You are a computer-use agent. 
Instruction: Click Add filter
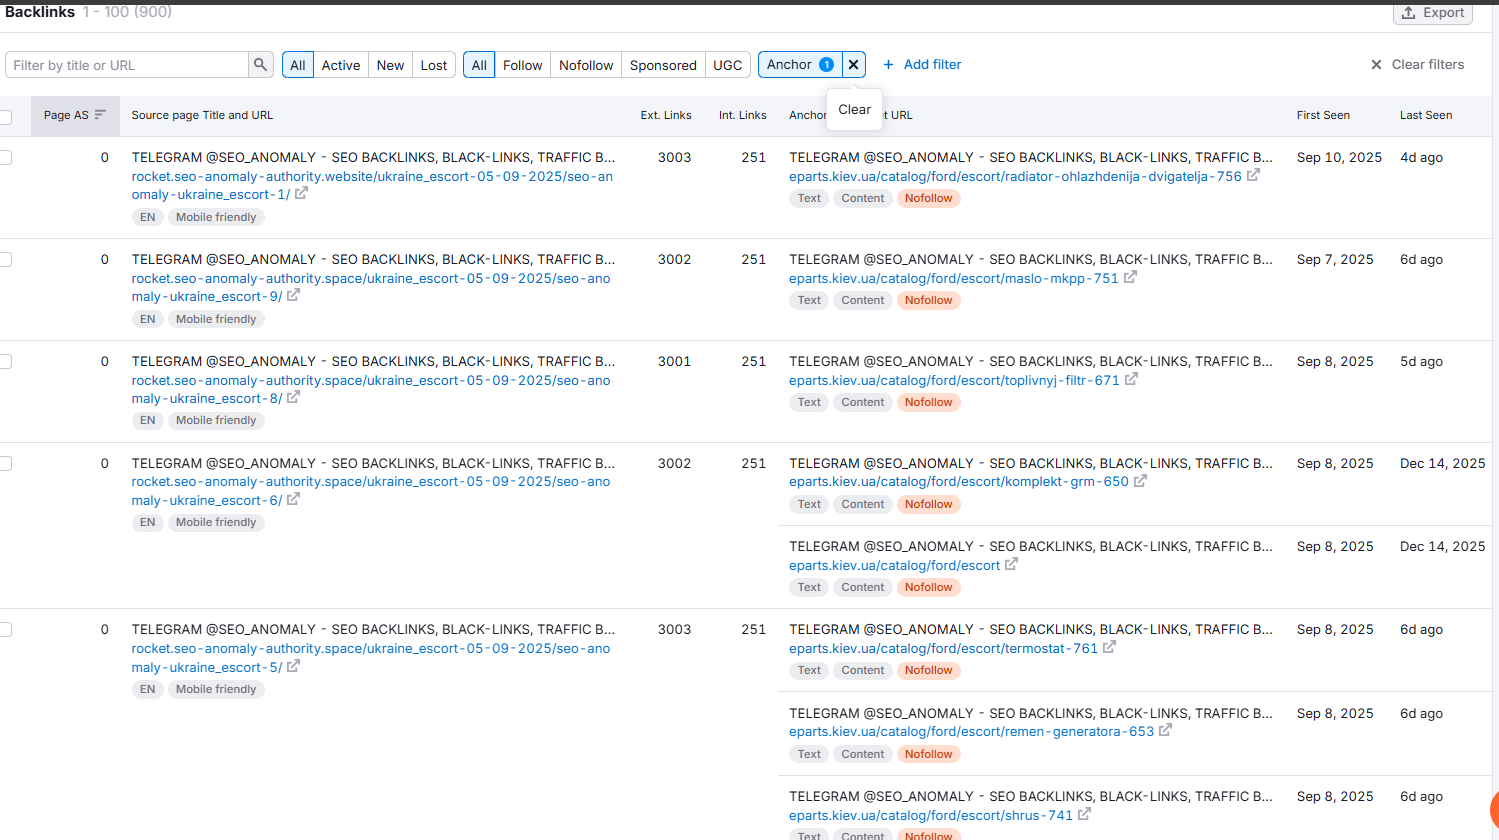pos(922,65)
